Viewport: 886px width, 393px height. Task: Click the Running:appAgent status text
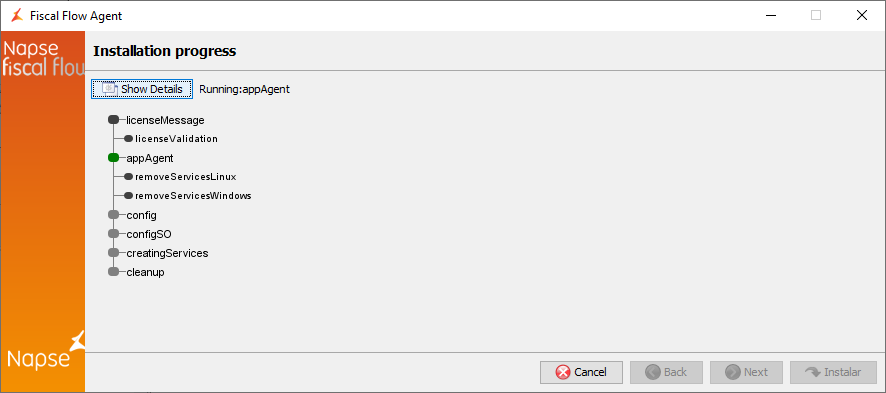point(245,89)
